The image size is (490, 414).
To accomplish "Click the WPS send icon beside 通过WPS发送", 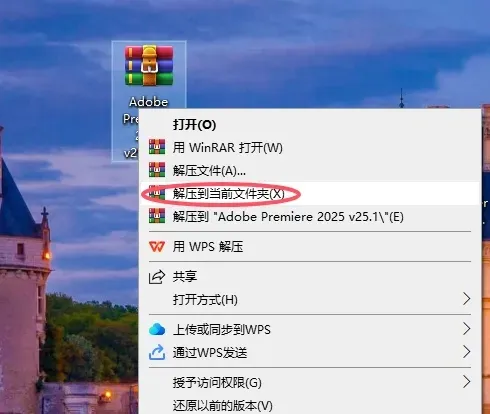I will (x=157, y=352).
